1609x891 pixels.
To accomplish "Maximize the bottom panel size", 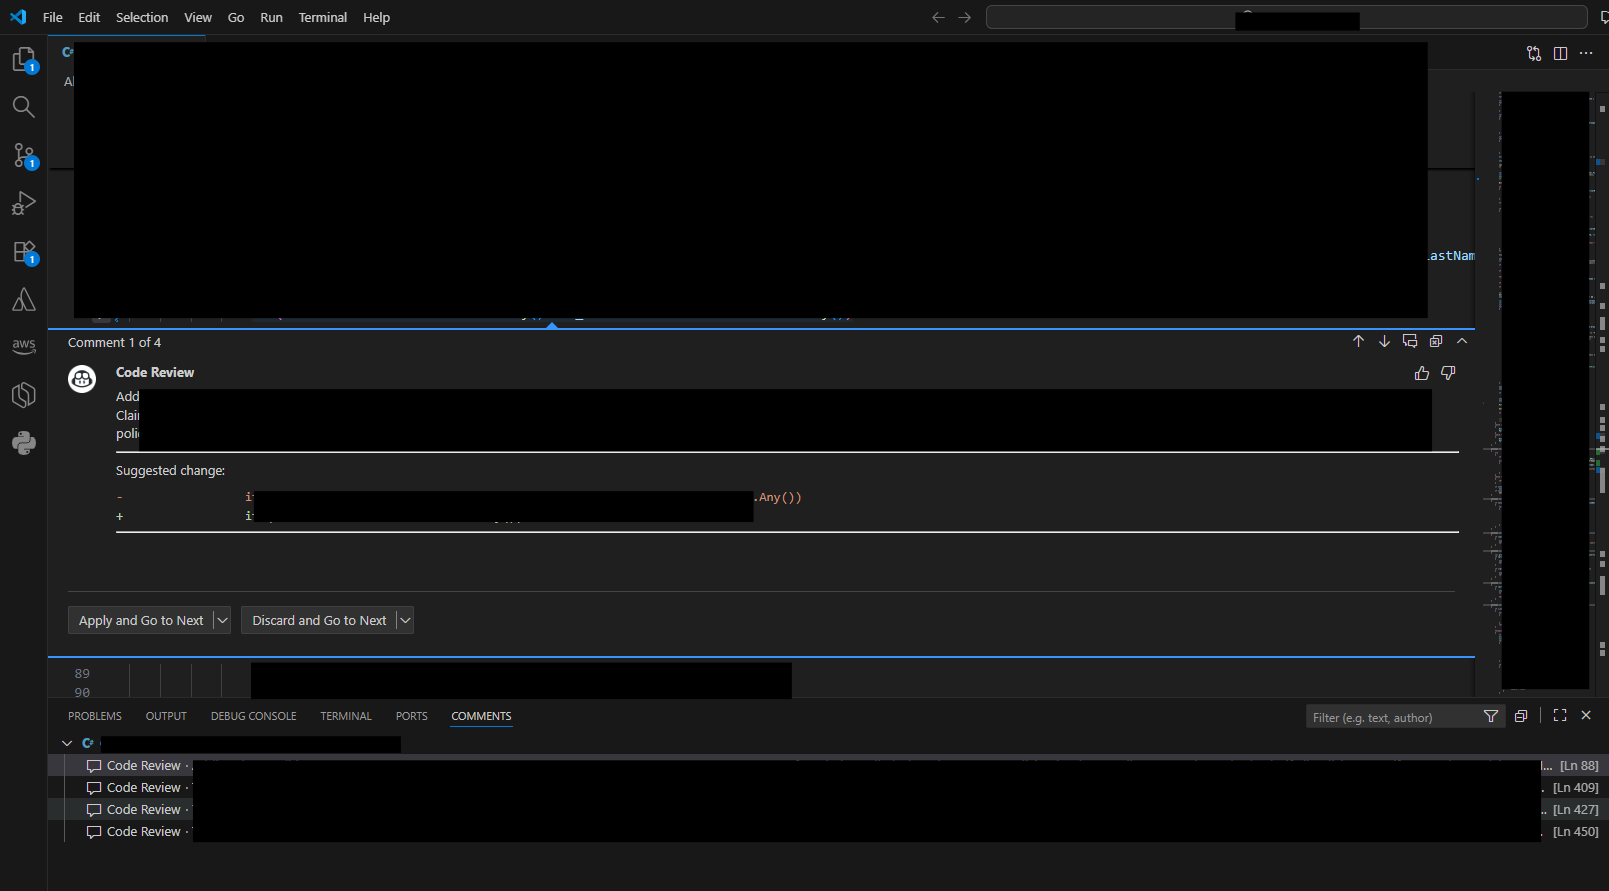I will coord(1560,716).
